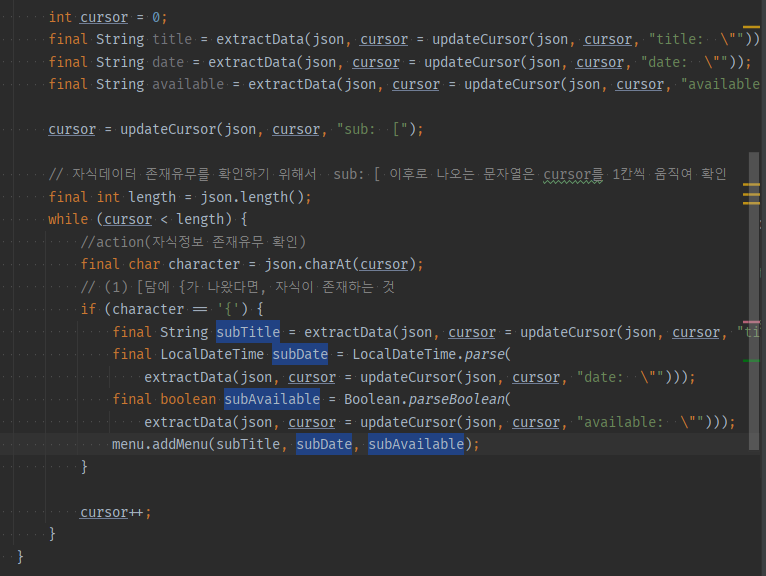Click the 'cursor++;' statement
766x576 pixels.
pos(116,512)
